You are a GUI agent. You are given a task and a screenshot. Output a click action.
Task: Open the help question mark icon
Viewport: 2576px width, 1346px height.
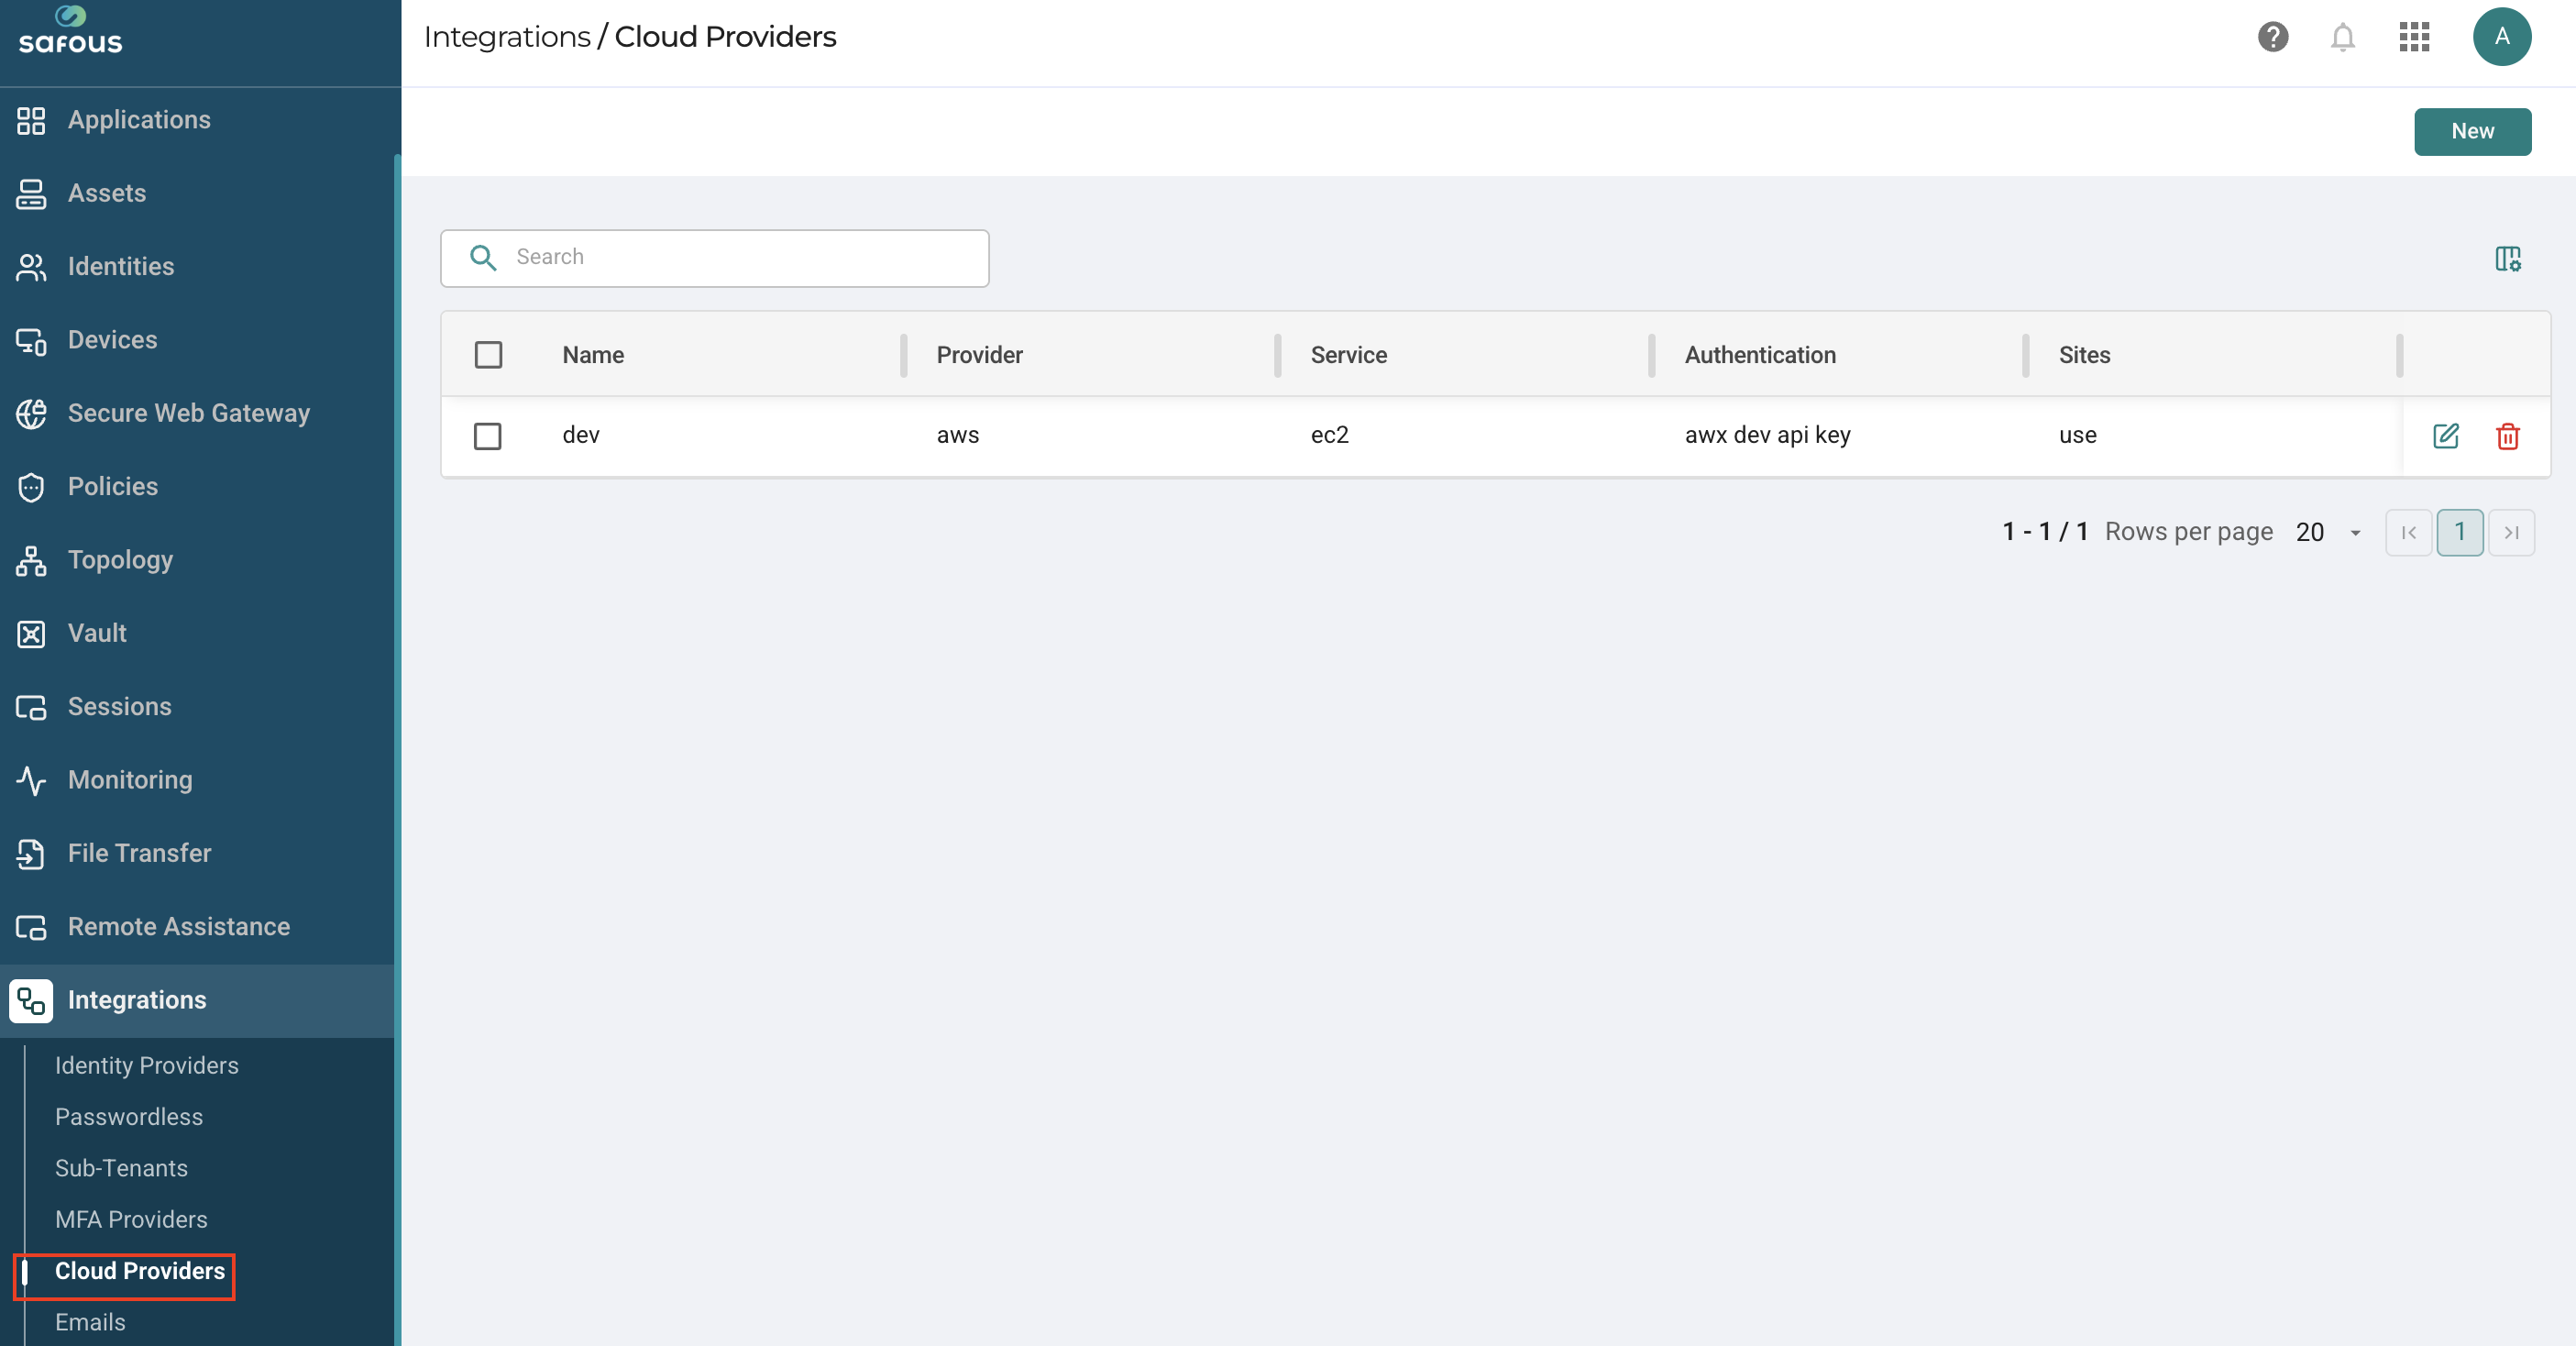tap(2272, 37)
